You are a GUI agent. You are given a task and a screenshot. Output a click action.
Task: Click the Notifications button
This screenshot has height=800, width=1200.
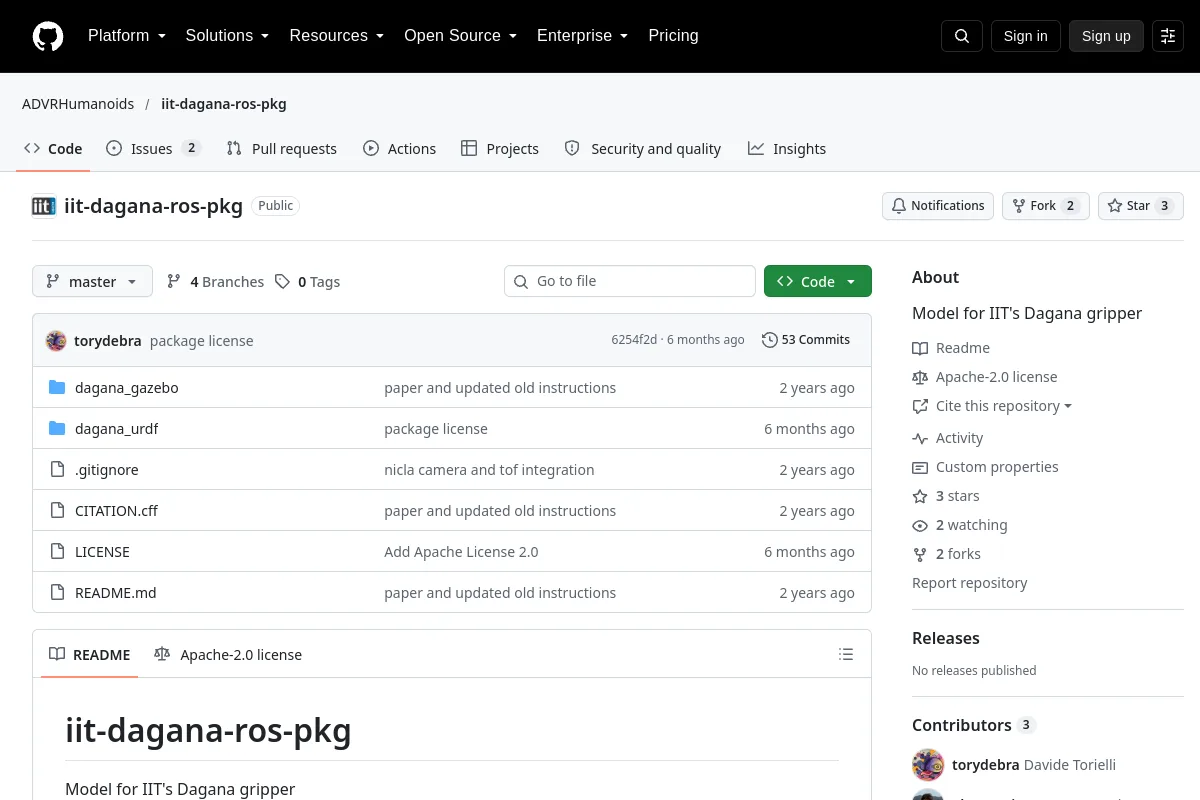(x=938, y=206)
